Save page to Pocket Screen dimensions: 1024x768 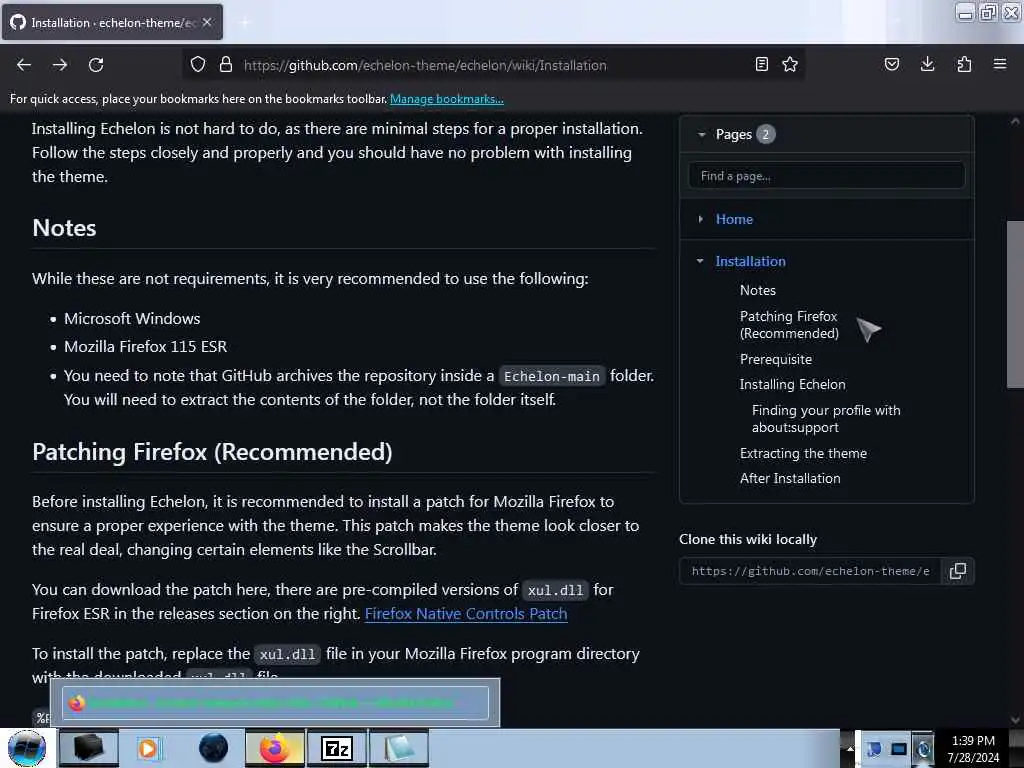[x=892, y=64]
